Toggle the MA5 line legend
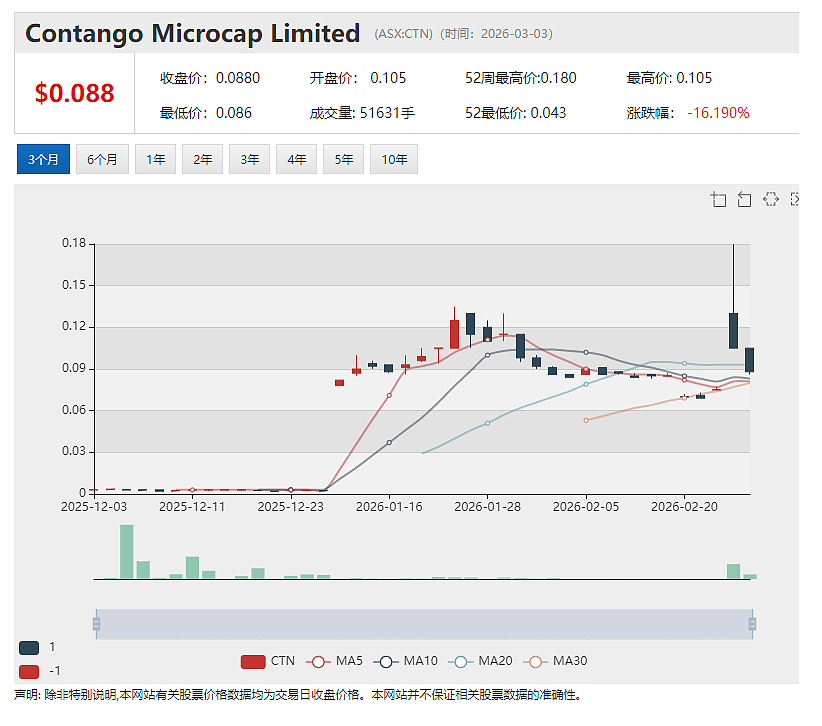Screen dimensions: 822x726 tap(334, 661)
